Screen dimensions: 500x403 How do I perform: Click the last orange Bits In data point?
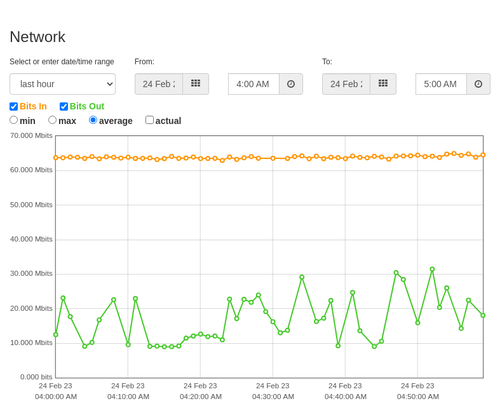click(x=483, y=155)
